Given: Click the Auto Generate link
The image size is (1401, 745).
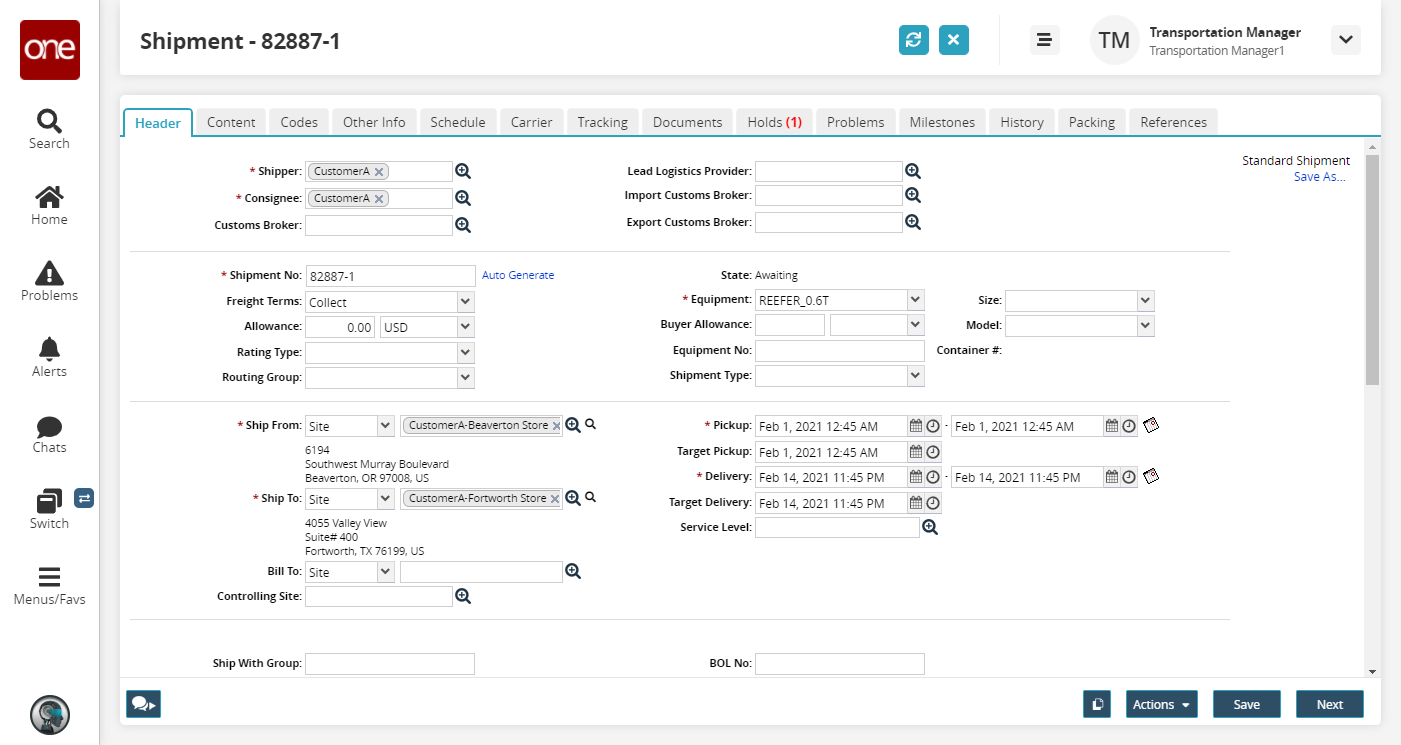Looking at the screenshot, I should 518,275.
